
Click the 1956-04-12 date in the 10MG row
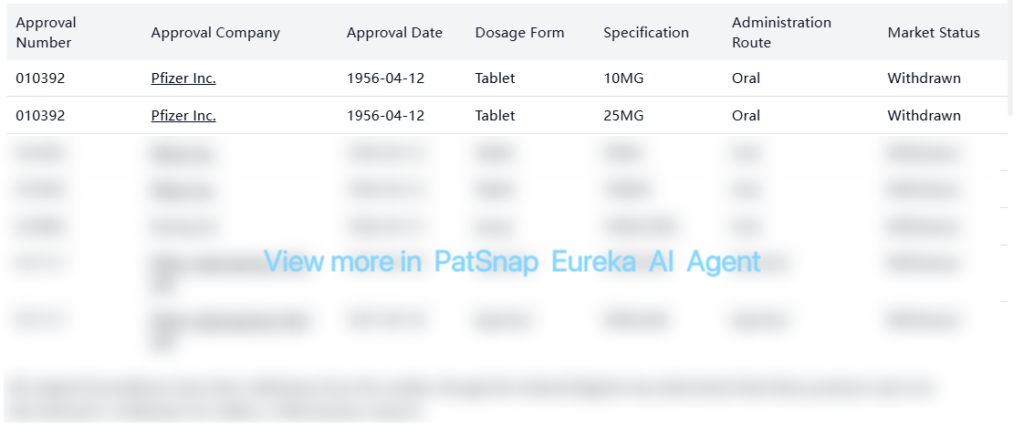pyautogui.click(x=385, y=78)
